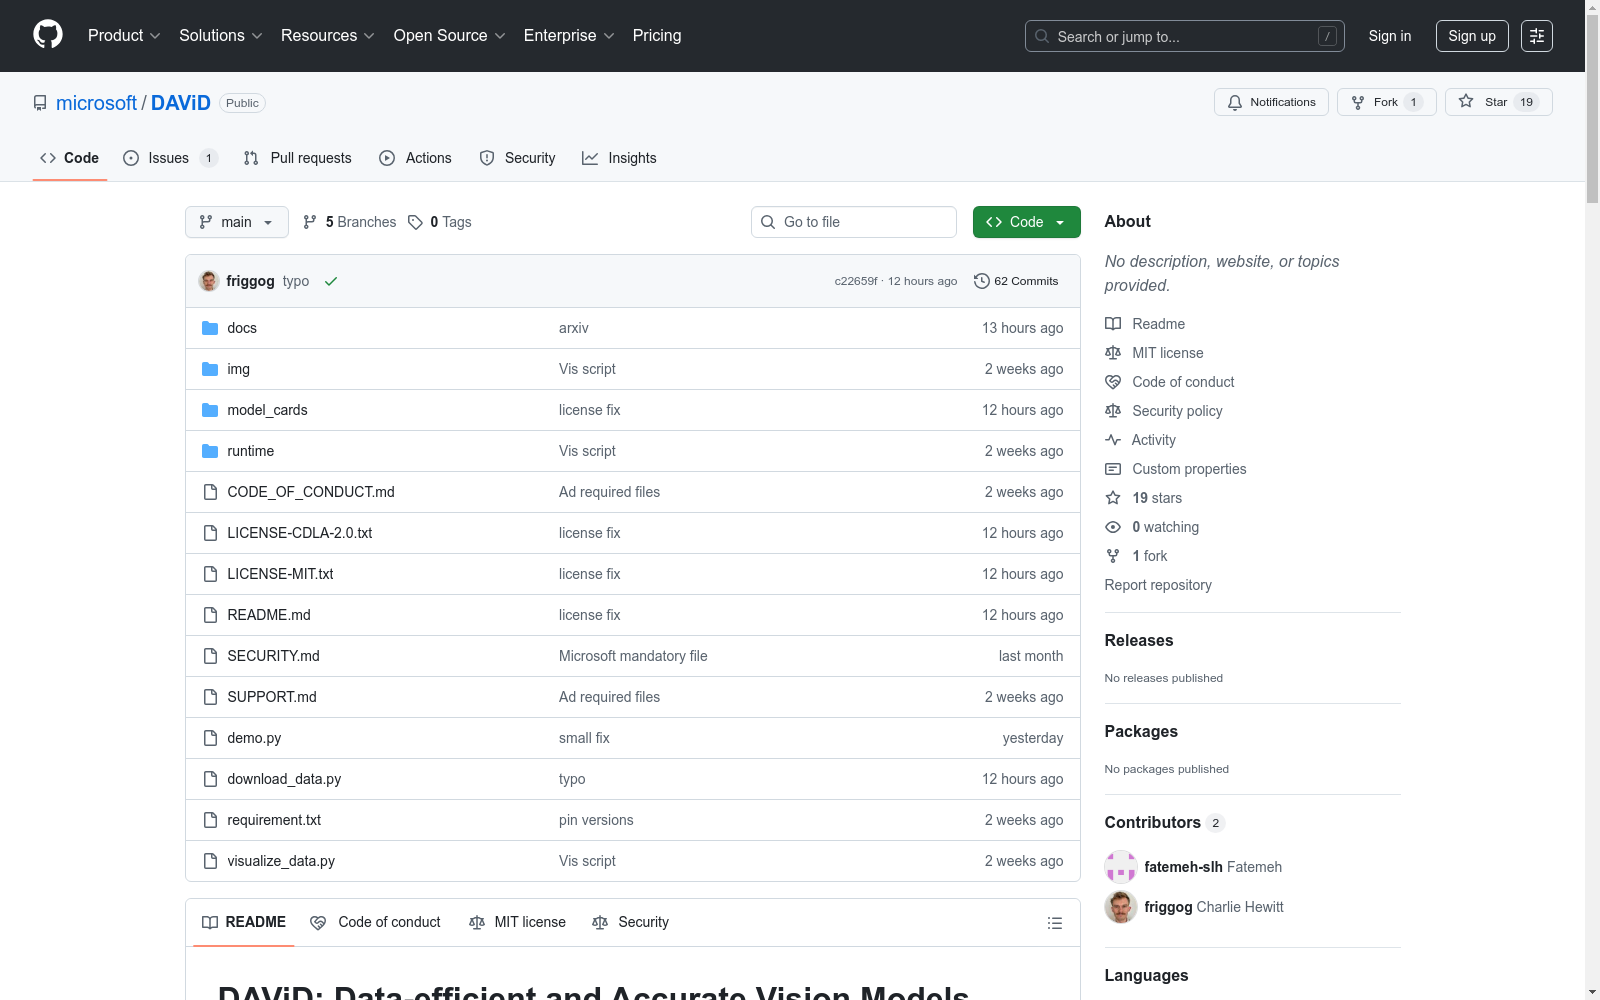Image resolution: width=1600 pixels, height=1000 pixels.
Task: Click the eye icon beside 0 watching
Action: (x=1113, y=527)
